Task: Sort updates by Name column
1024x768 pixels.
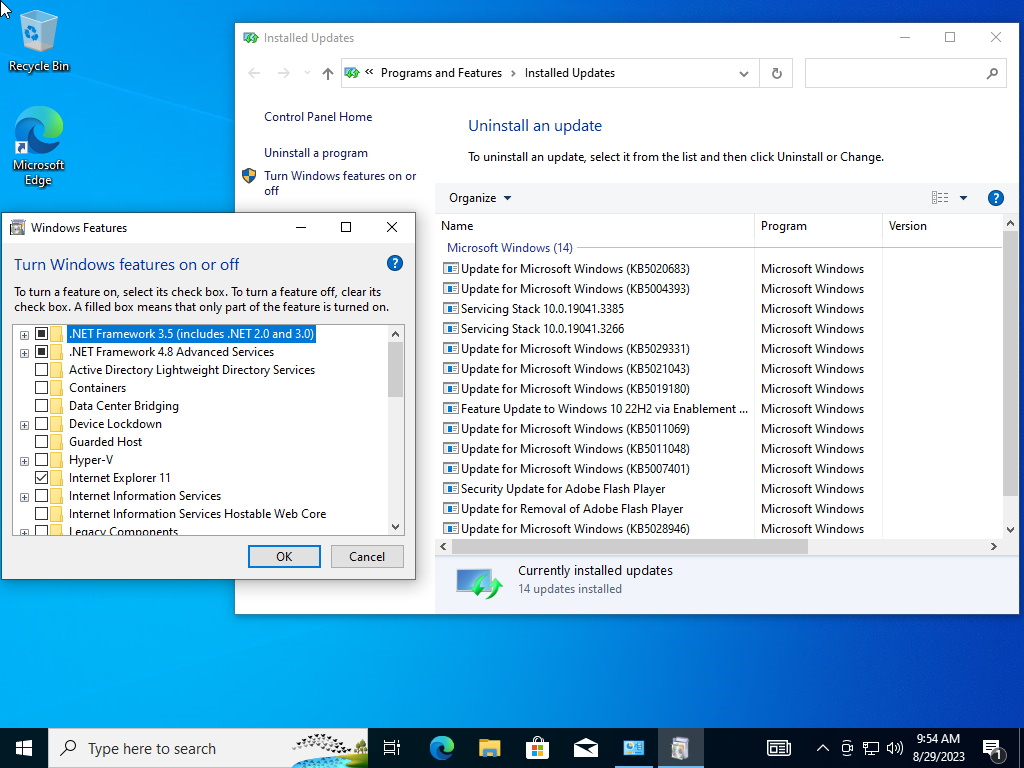Action: click(x=594, y=226)
